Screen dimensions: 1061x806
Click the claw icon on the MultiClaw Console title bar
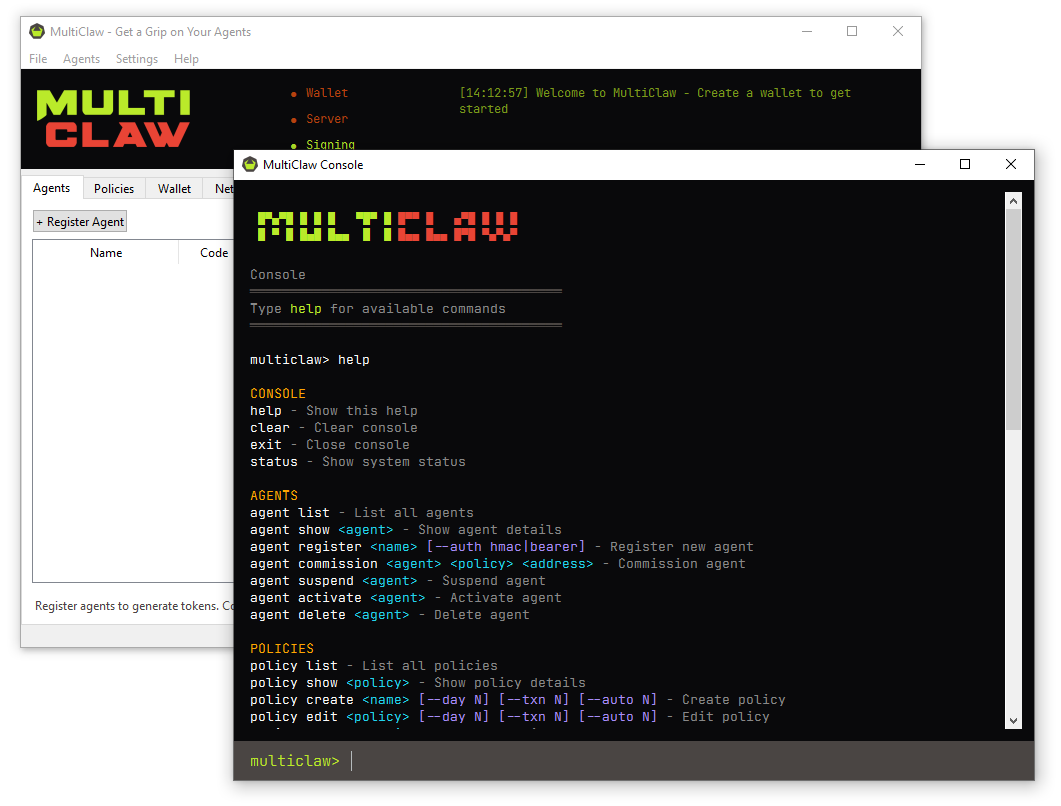pos(249,165)
